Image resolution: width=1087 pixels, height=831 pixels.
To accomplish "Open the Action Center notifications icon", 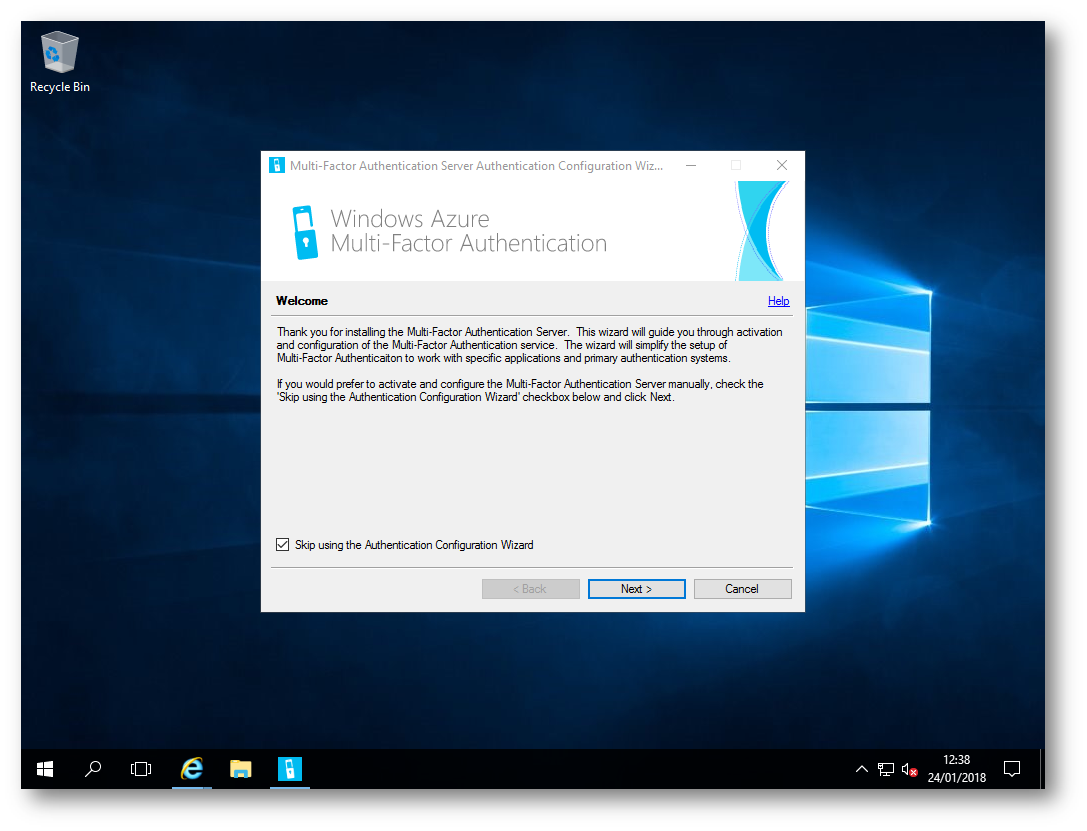I will click(x=1012, y=769).
